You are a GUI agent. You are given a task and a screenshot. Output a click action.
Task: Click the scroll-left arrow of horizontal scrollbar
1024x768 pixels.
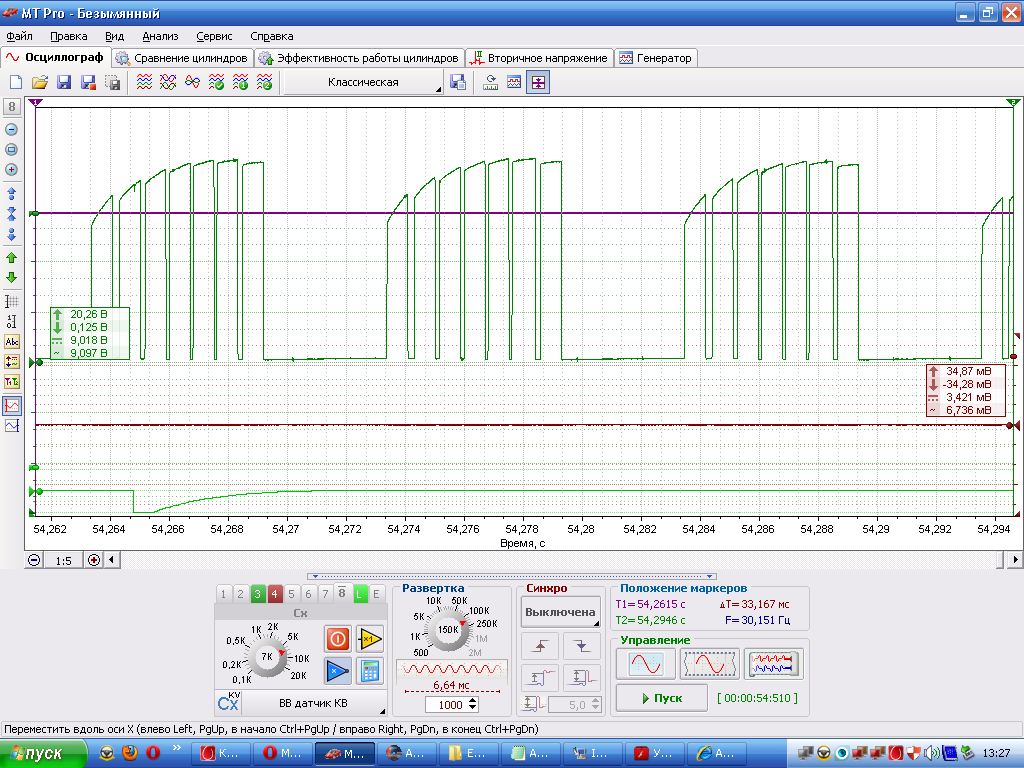pyautogui.click(x=112, y=560)
